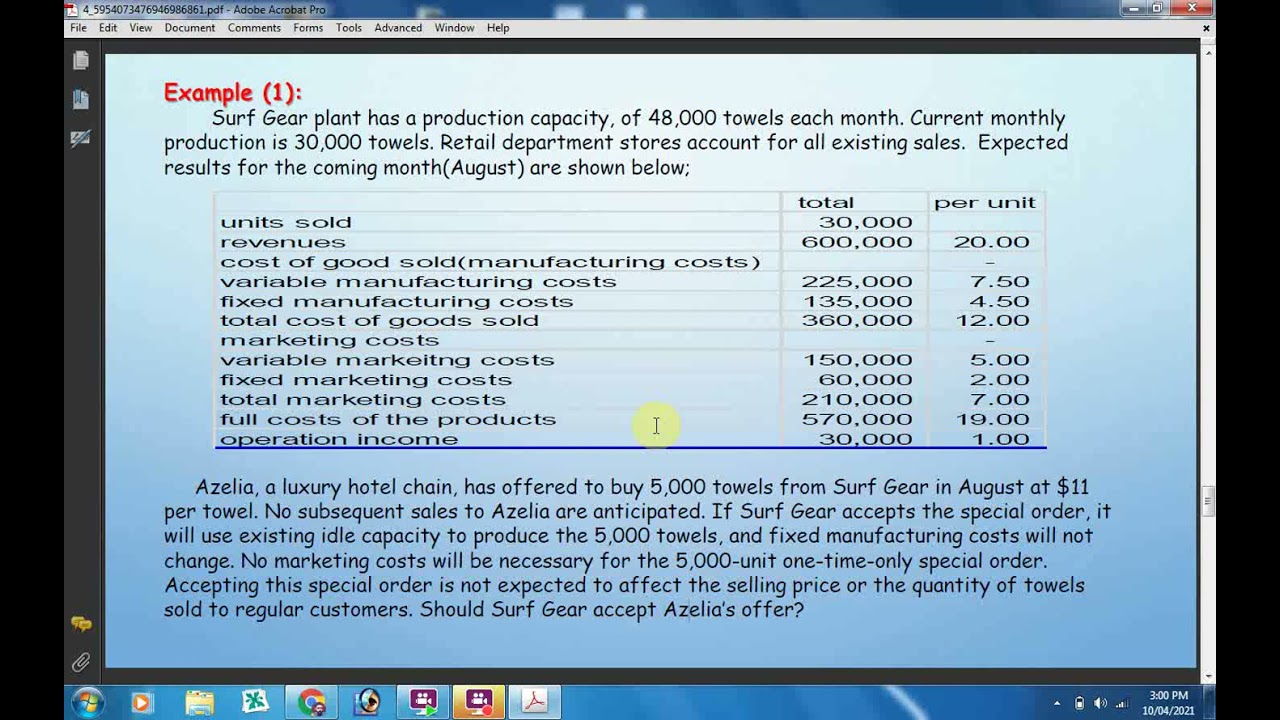Open the Advanced menu
The width and height of the screenshot is (1280, 720).
coord(398,28)
